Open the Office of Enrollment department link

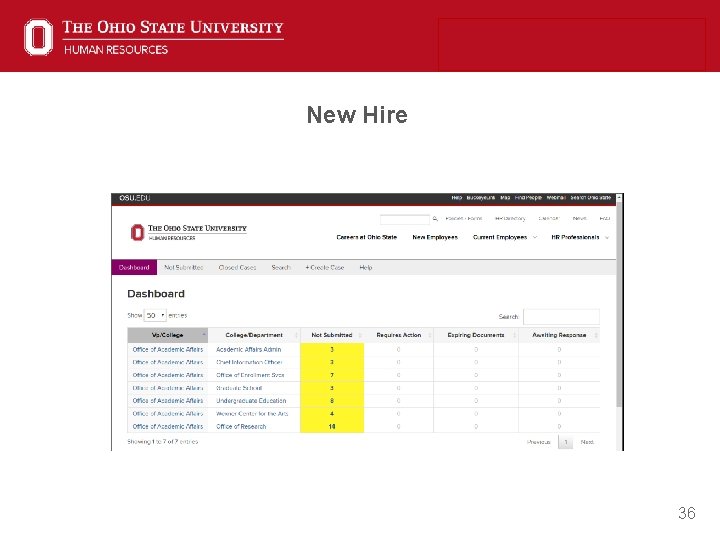tap(250, 375)
